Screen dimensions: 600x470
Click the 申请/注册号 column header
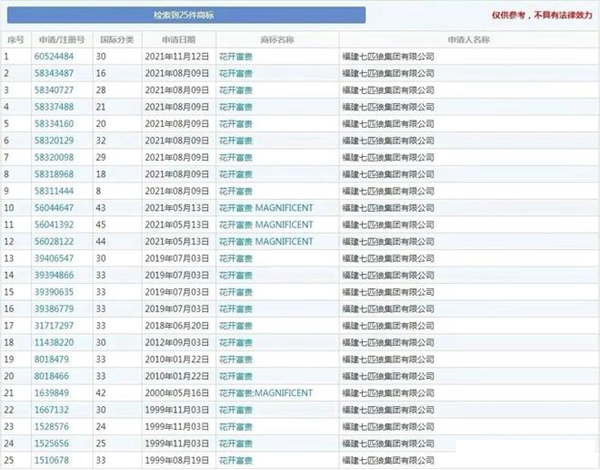[62, 40]
